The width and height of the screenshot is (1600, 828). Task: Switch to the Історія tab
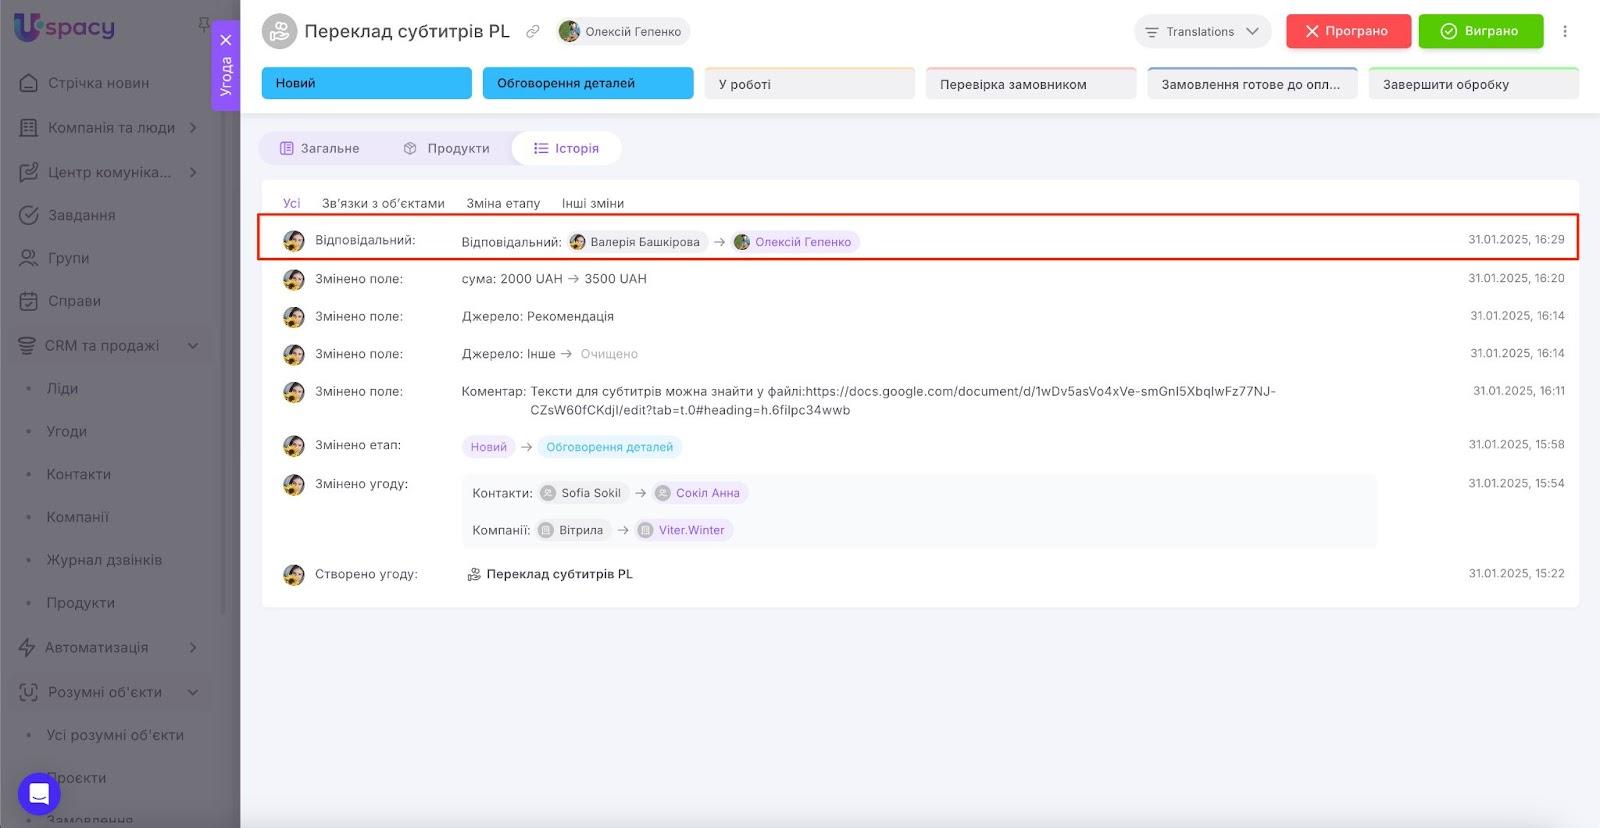(566, 148)
